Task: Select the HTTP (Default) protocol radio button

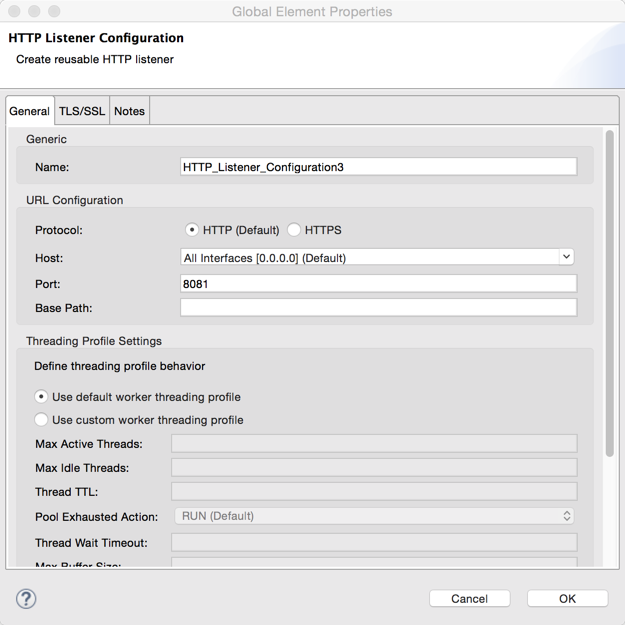Action: (192, 230)
